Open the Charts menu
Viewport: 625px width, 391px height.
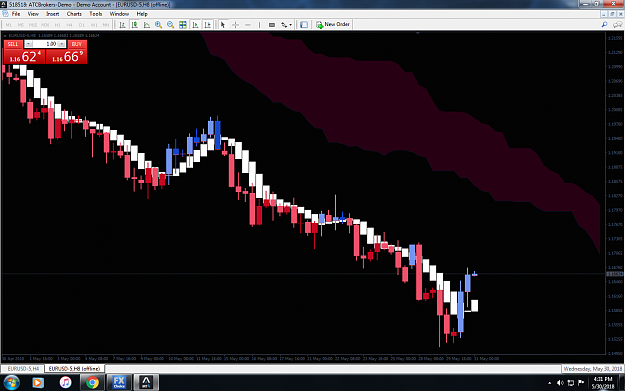point(74,14)
